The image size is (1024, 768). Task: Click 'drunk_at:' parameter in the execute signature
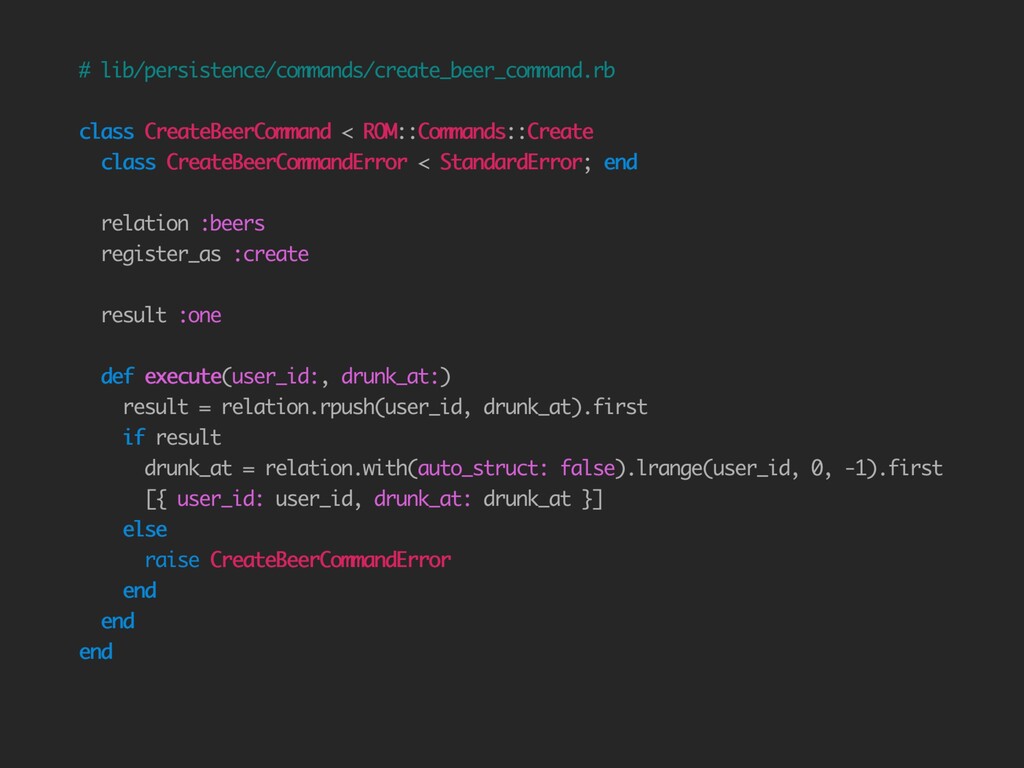(x=390, y=376)
